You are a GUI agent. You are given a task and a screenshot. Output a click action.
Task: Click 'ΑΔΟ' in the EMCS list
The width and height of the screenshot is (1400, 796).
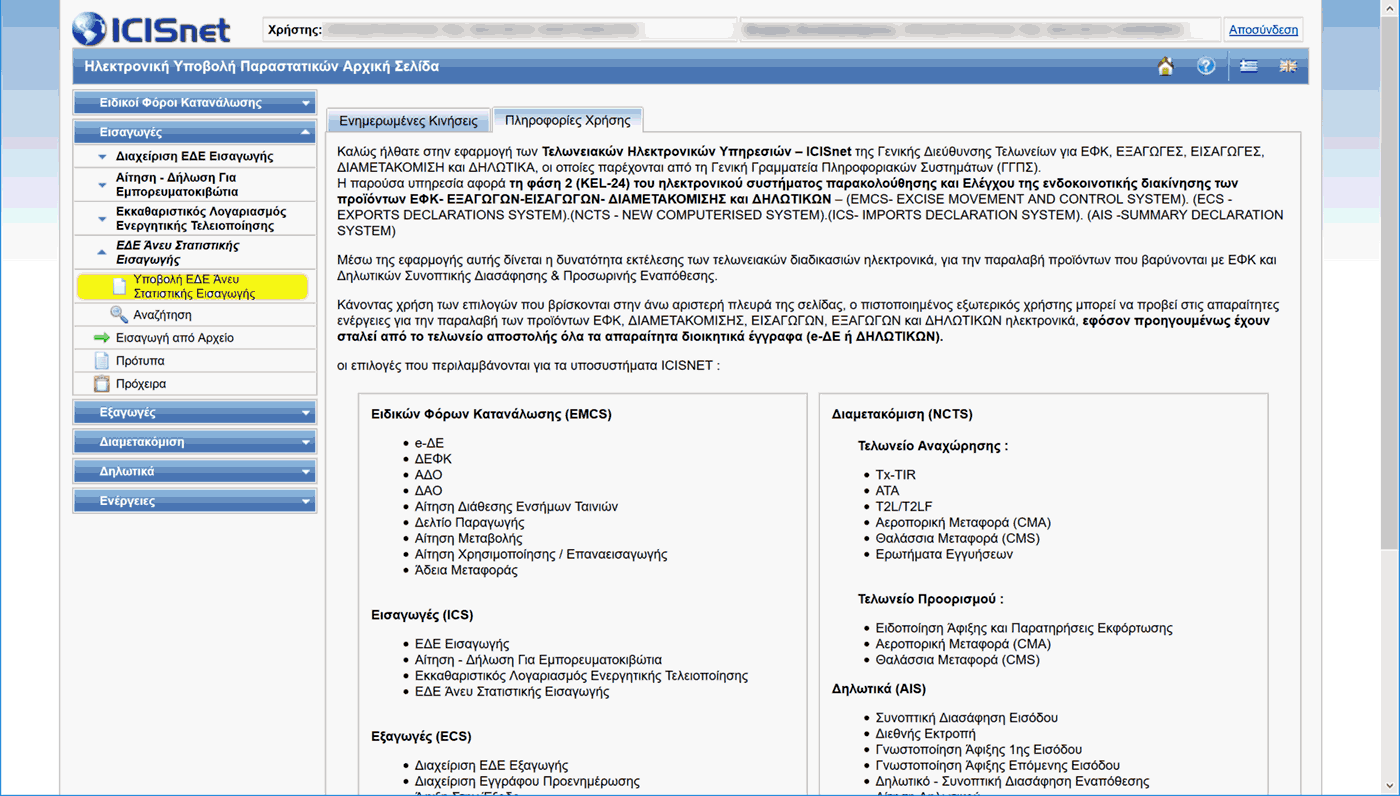[428, 475]
